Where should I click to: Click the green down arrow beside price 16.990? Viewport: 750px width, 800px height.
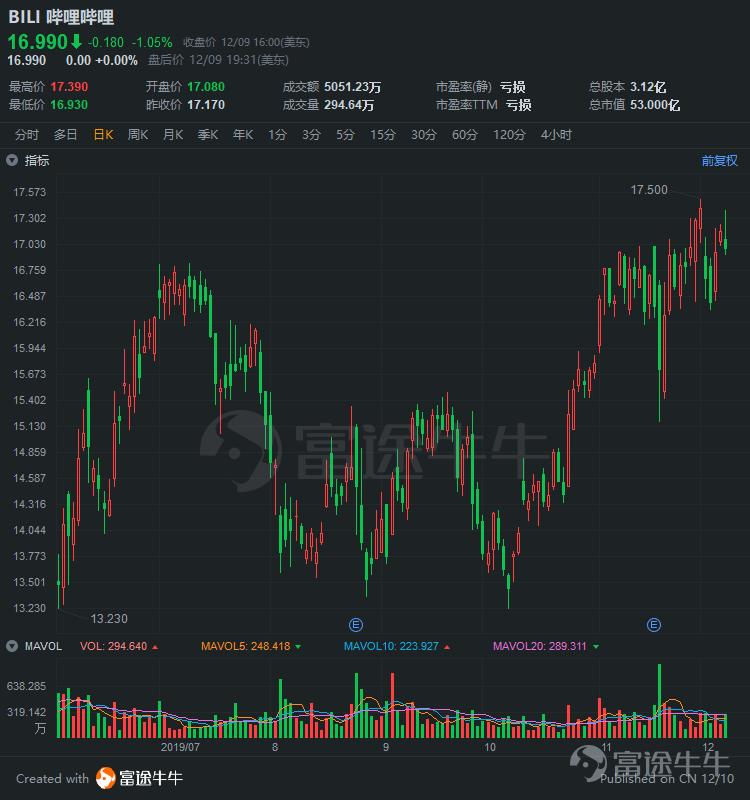(75, 41)
